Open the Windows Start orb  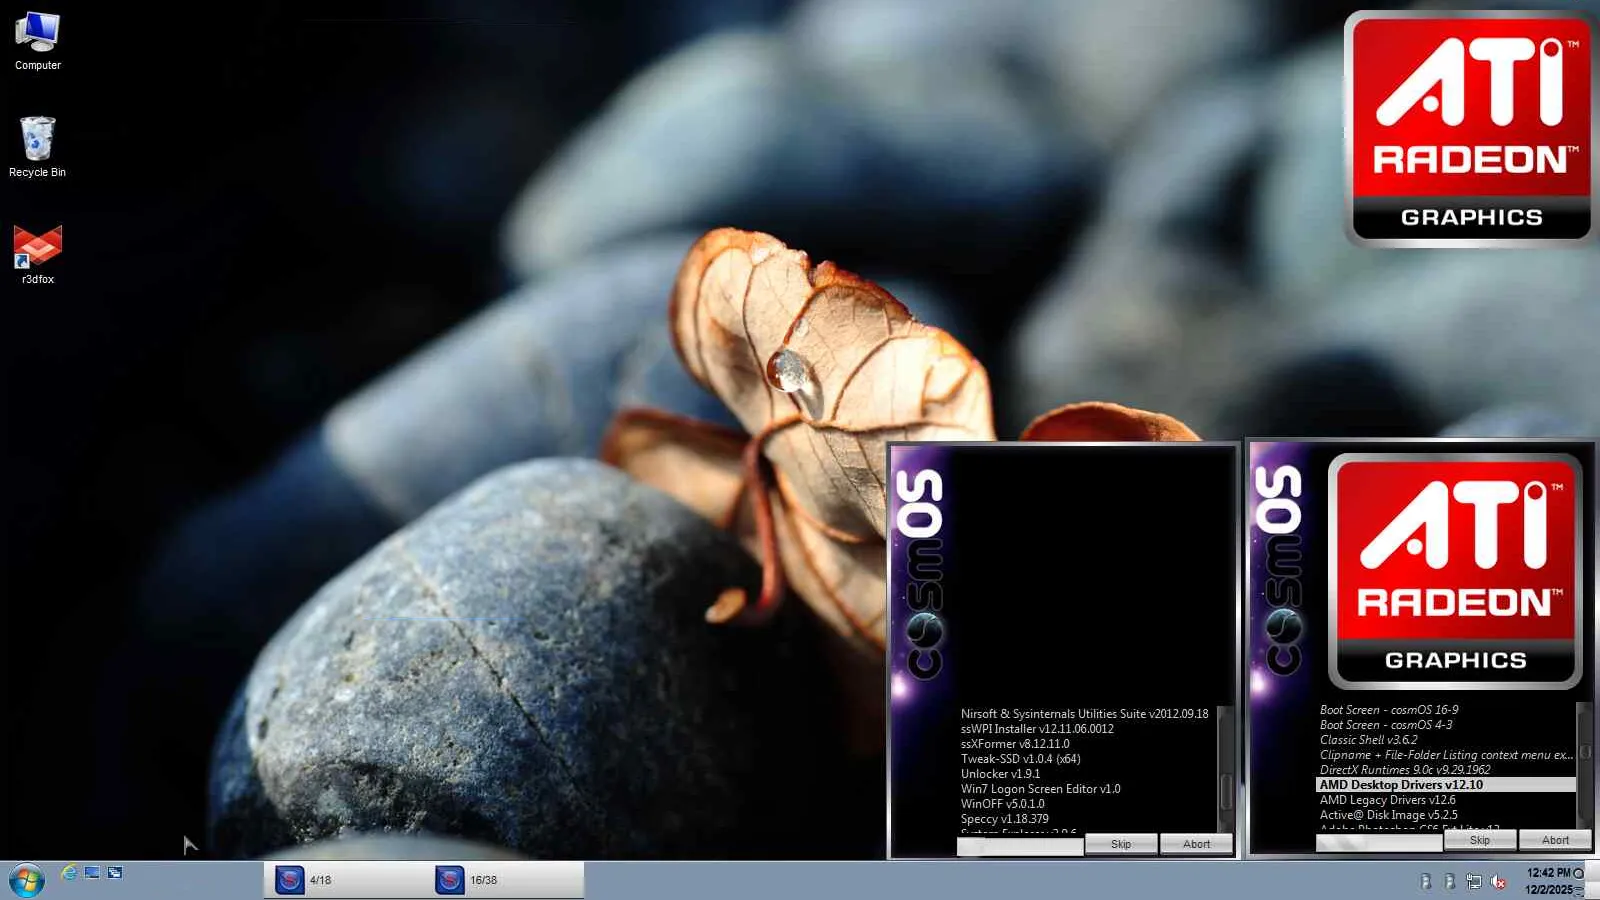26,880
